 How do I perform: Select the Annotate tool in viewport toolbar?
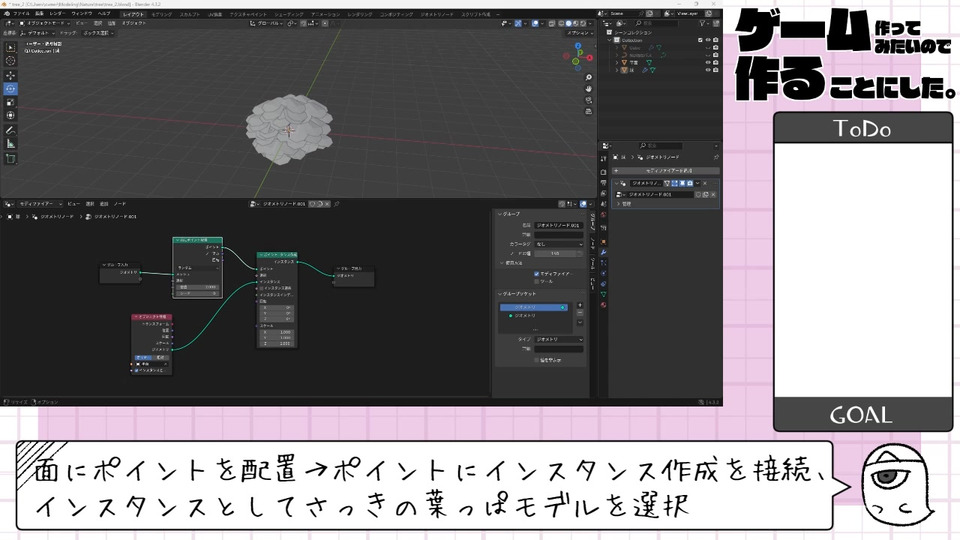click(x=10, y=130)
